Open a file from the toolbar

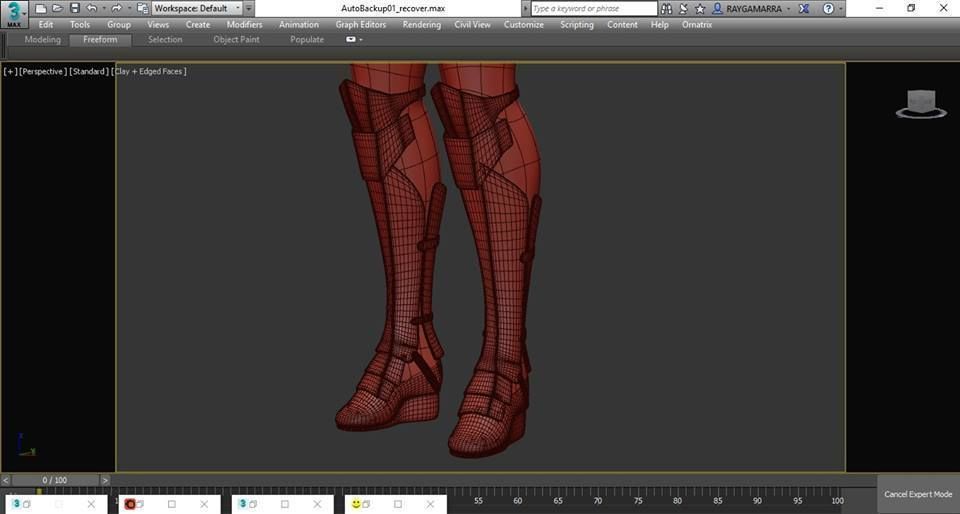[x=58, y=9]
